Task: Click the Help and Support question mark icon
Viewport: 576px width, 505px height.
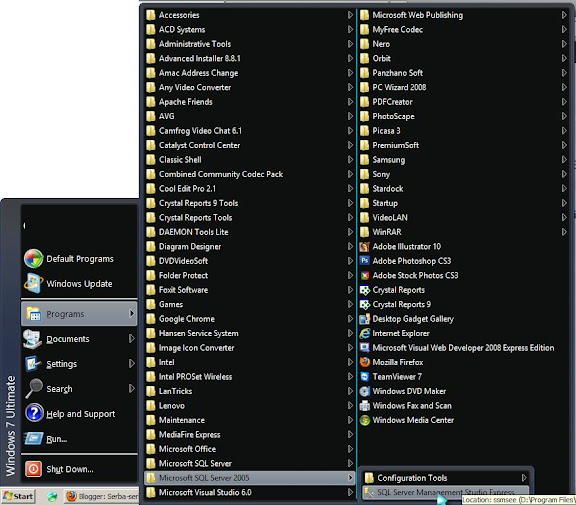Action: [34, 413]
